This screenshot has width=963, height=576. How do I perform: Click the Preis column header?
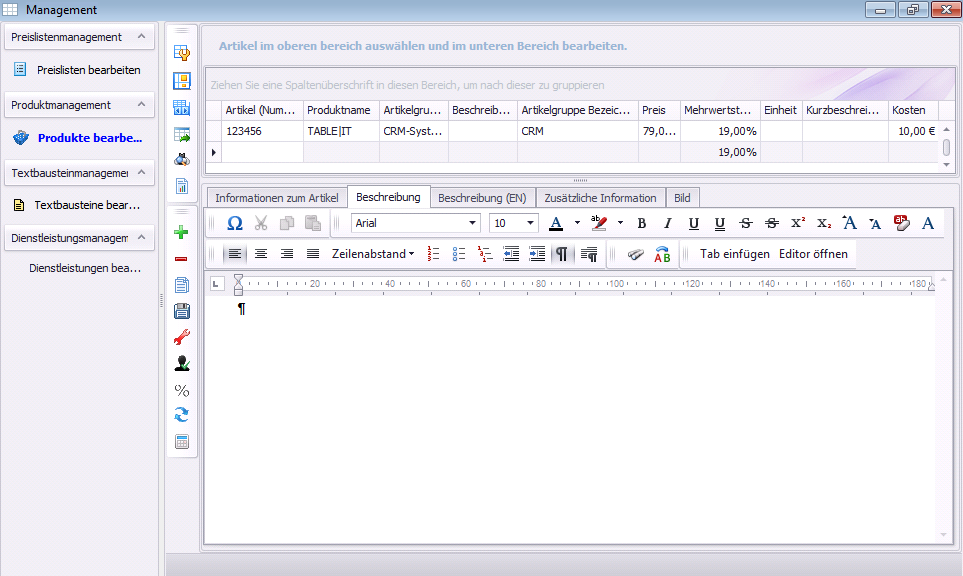[659, 110]
